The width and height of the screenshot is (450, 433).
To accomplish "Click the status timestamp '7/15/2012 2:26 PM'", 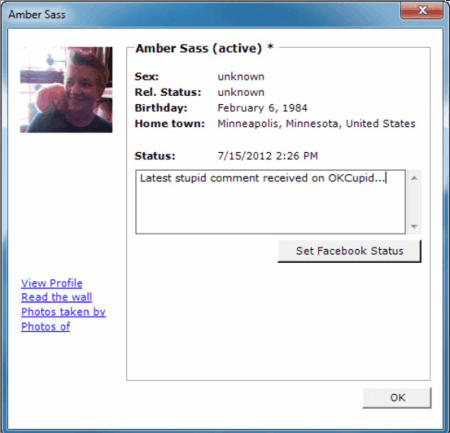I will 268,156.
